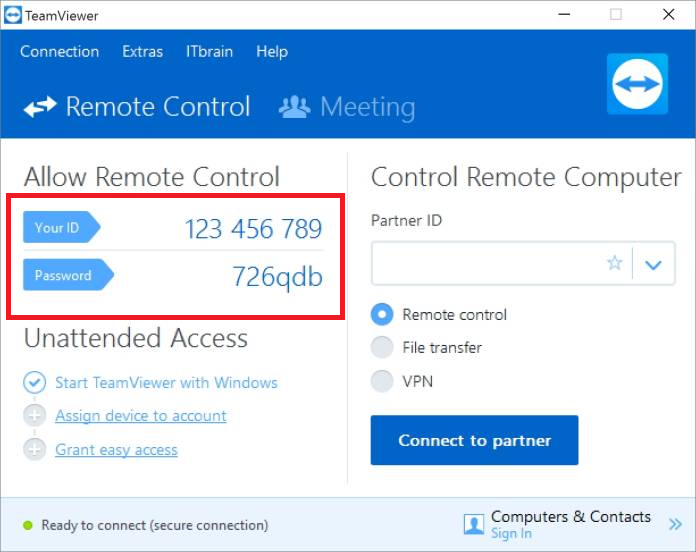Toggle the Start TeamViewer with Windows checkmark
The width and height of the screenshot is (696, 552).
pyautogui.click(x=35, y=382)
